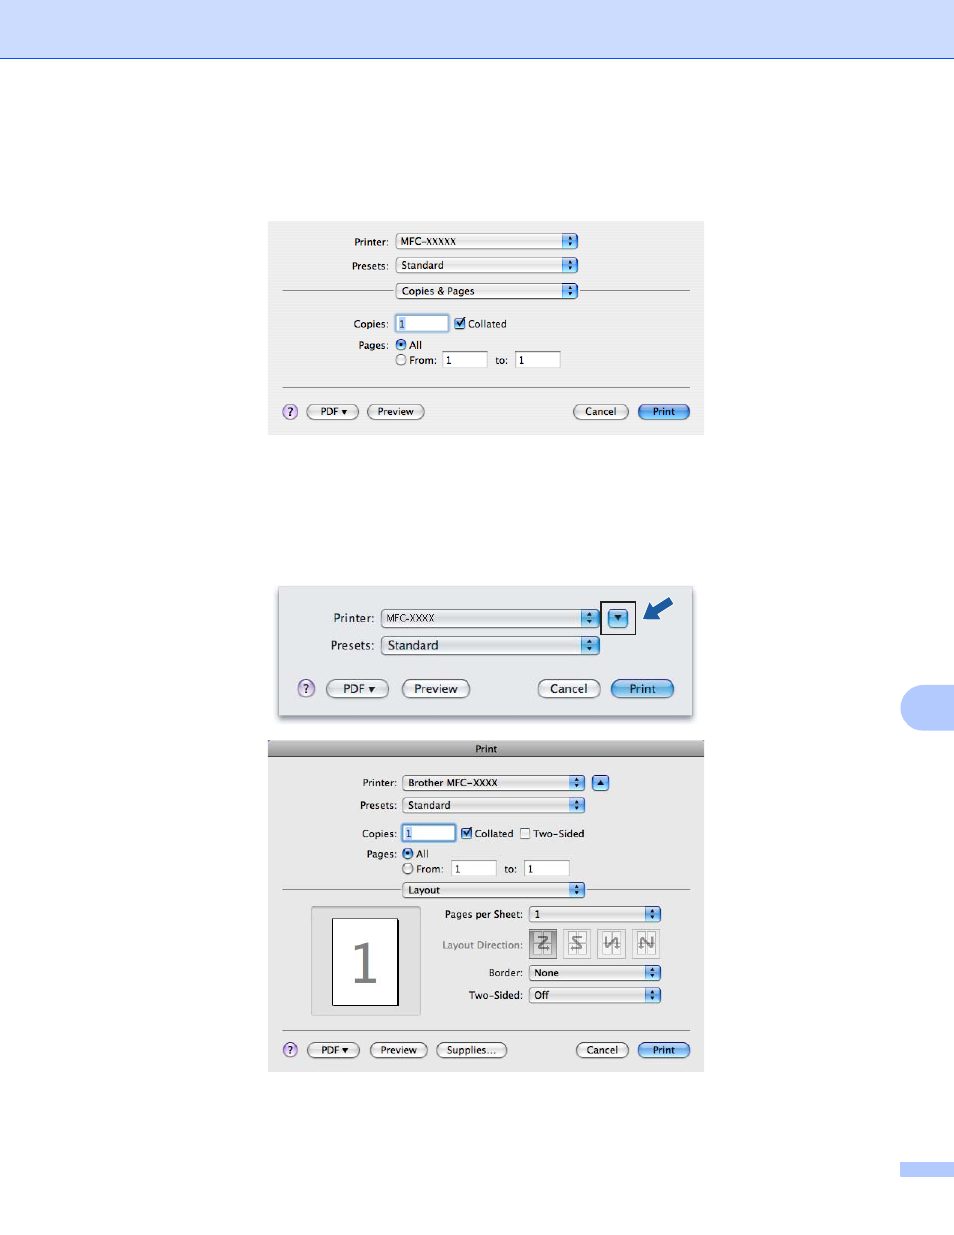The width and height of the screenshot is (954, 1235).
Task: Open Border dropdown set to None
Action: 595,973
